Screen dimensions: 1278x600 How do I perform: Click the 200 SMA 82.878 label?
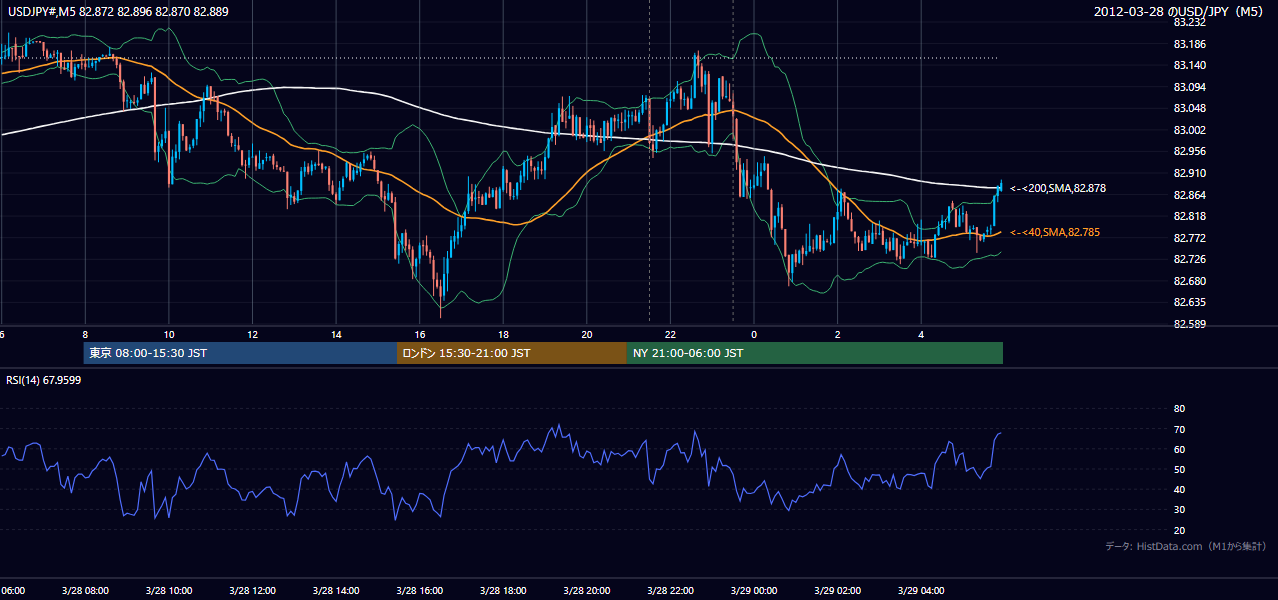click(1058, 188)
